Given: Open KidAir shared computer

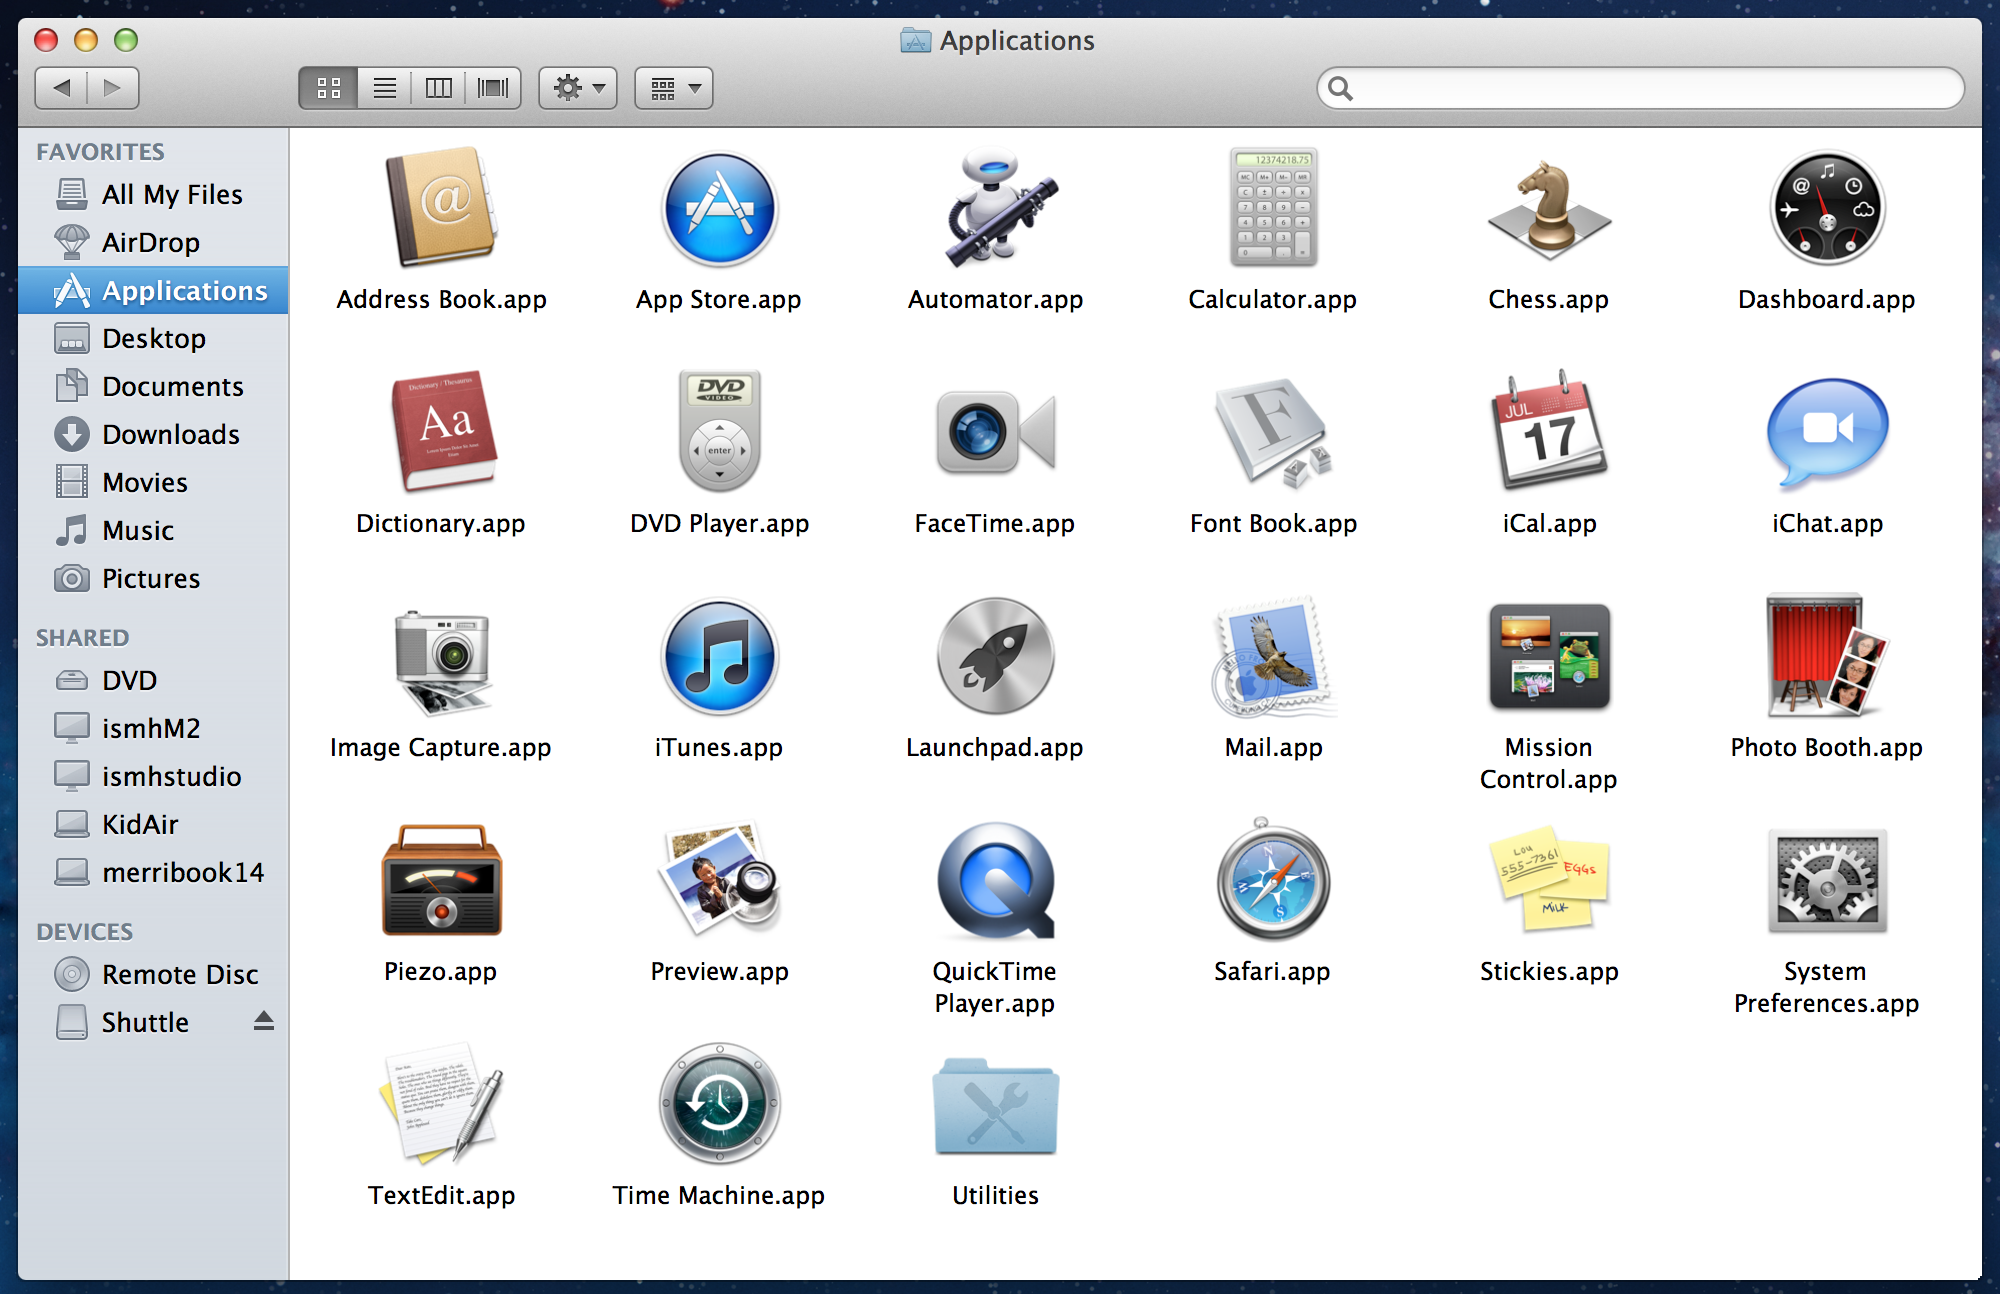Looking at the screenshot, I should pyautogui.click(x=153, y=824).
